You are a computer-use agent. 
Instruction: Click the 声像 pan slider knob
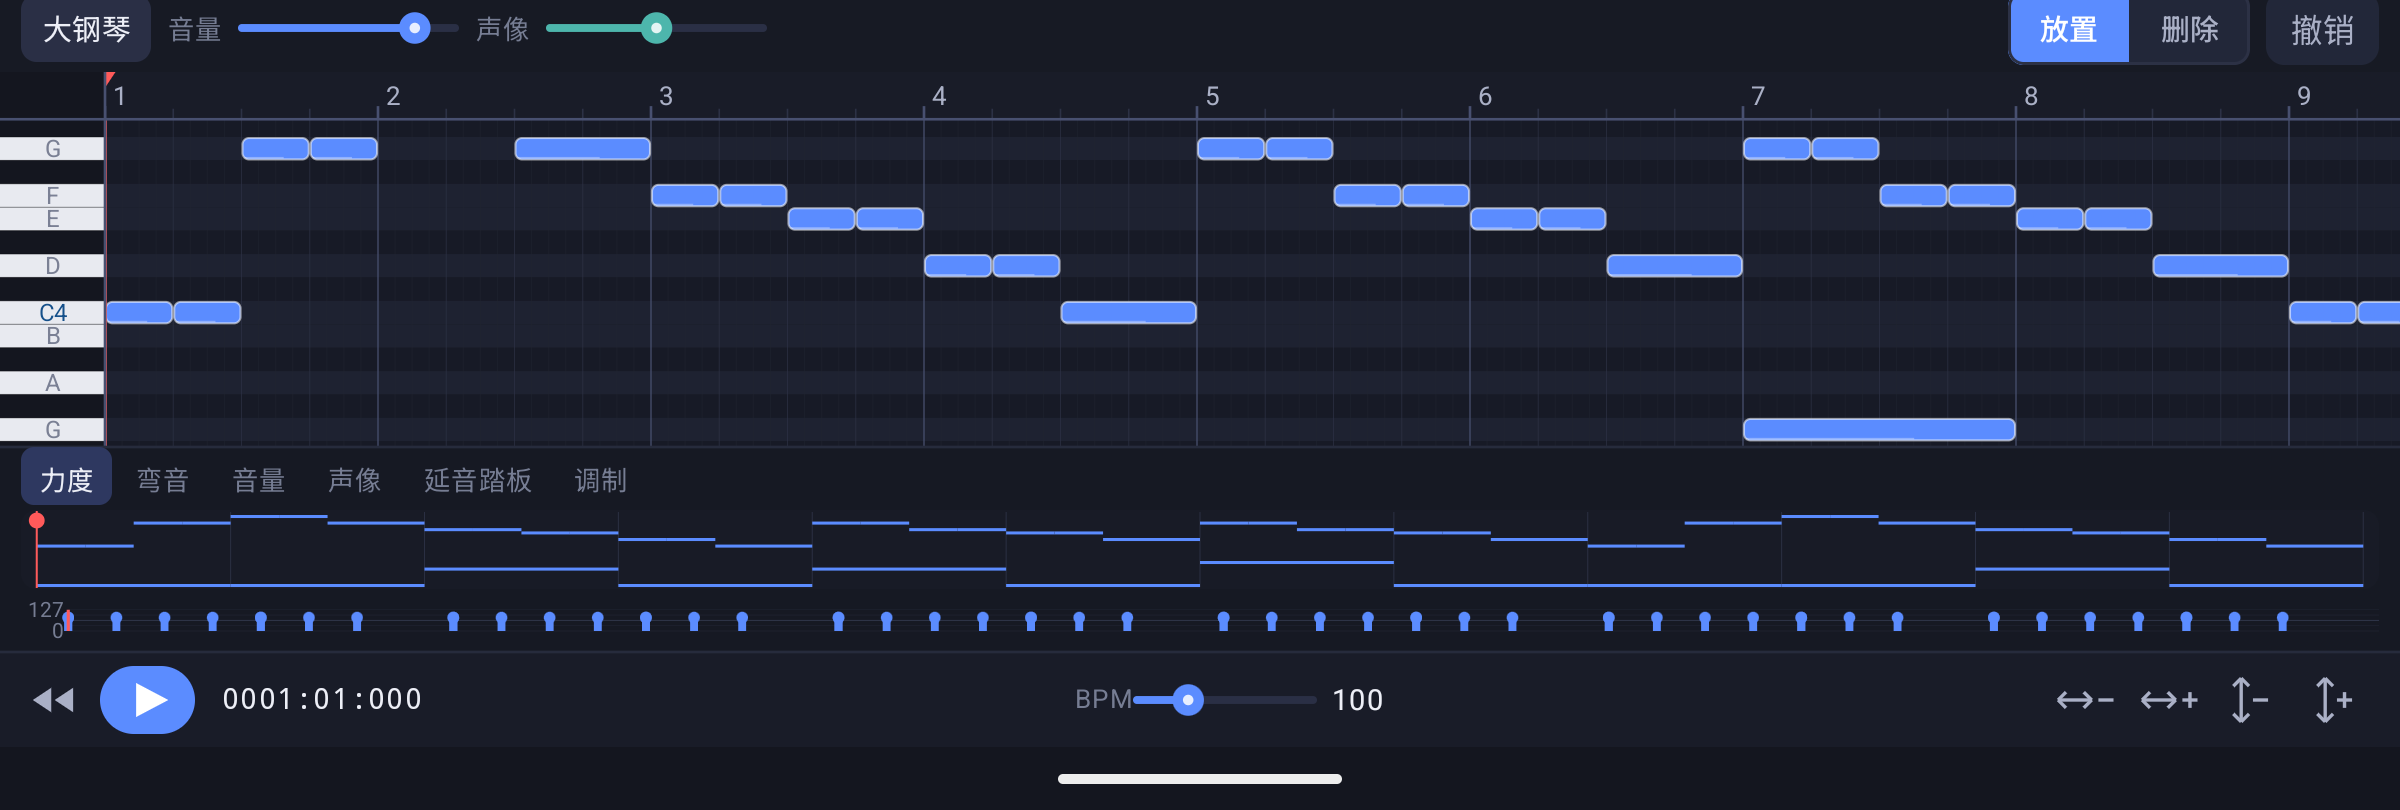click(x=656, y=28)
